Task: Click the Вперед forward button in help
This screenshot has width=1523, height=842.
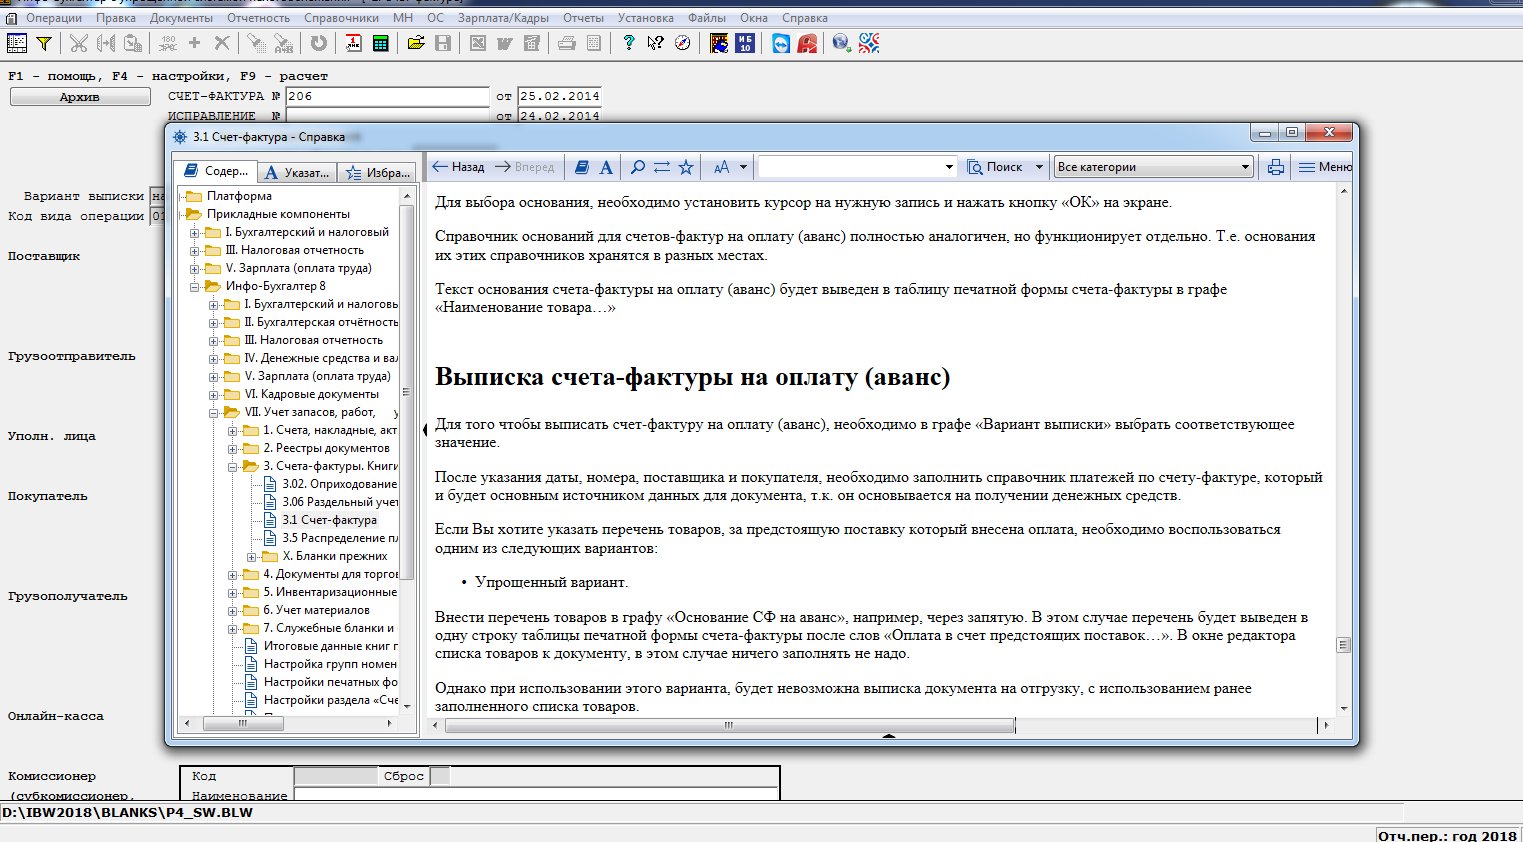Action: pyautogui.click(x=525, y=167)
